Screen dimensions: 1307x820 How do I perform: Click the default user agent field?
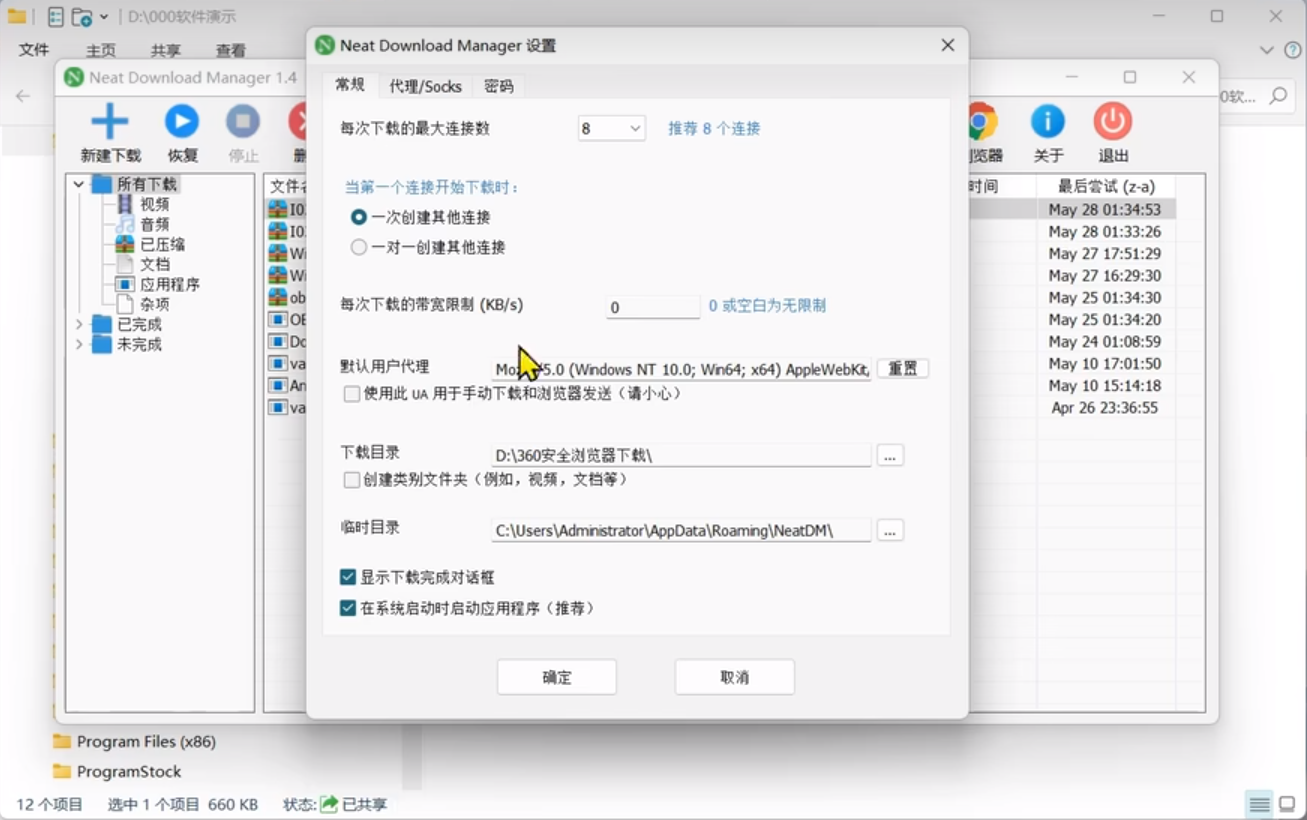(x=681, y=369)
